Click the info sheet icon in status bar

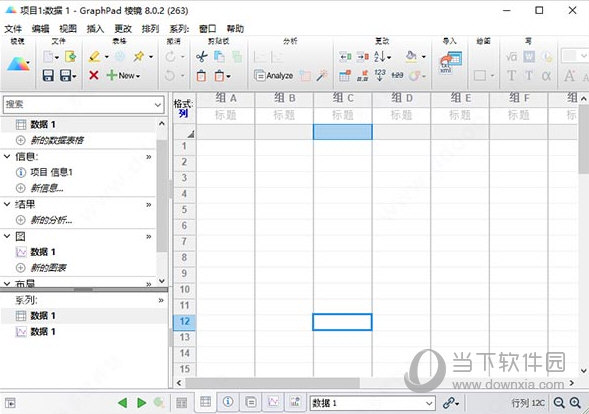coord(228,402)
